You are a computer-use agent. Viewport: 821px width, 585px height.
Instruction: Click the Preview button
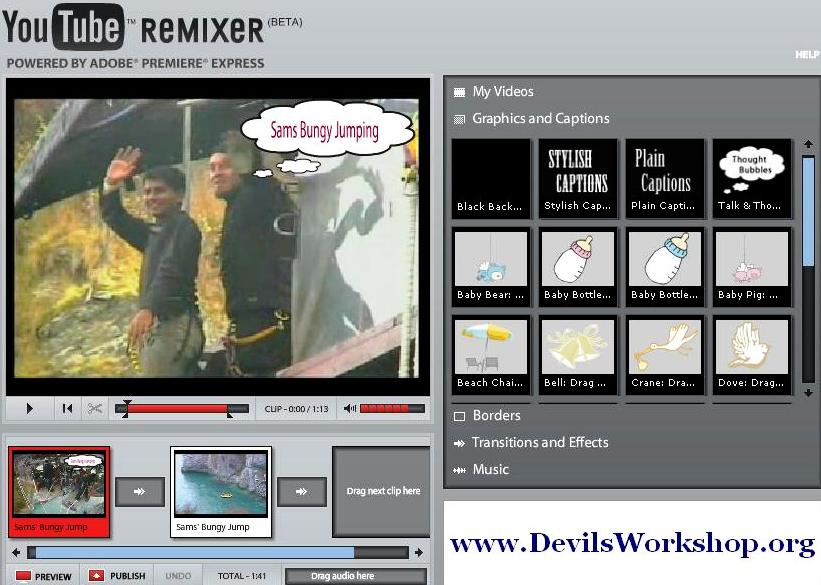[44, 576]
